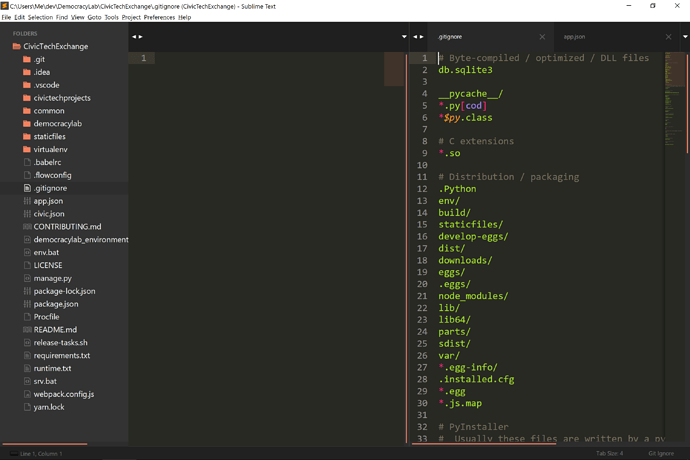Click the release-tasks.sh file icon
The height and width of the screenshot is (460, 690).
point(27,342)
